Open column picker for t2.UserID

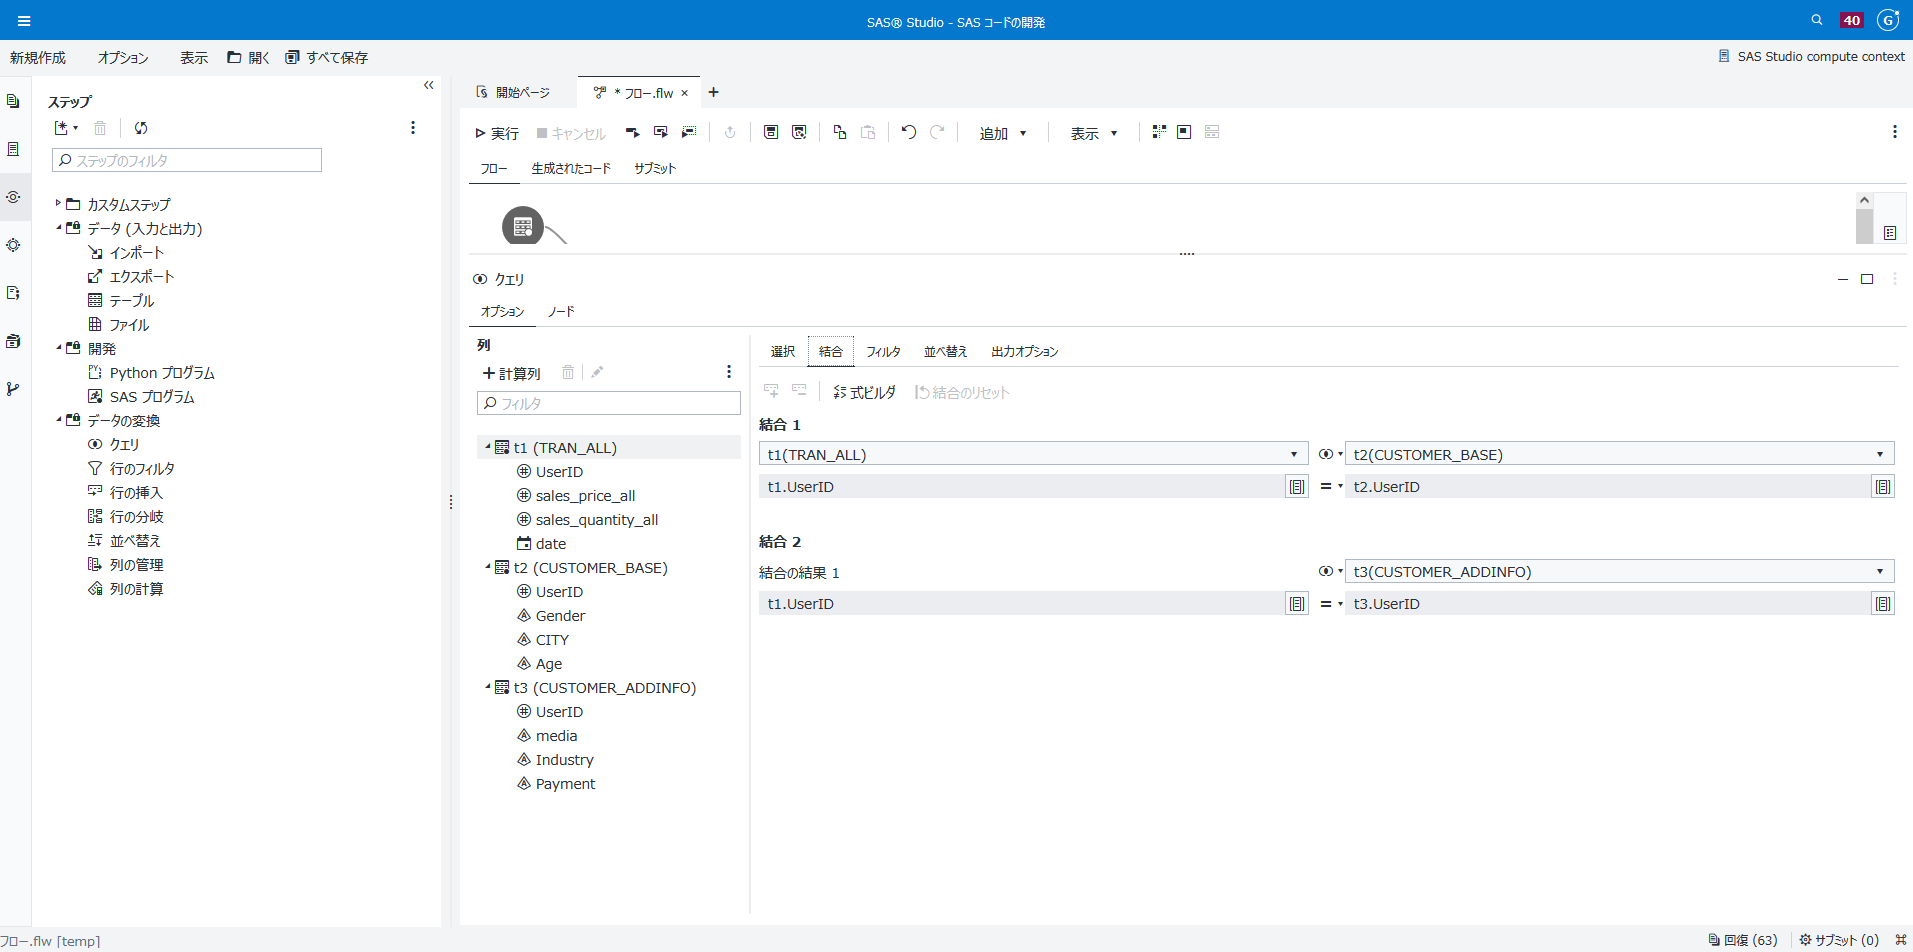point(1883,487)
